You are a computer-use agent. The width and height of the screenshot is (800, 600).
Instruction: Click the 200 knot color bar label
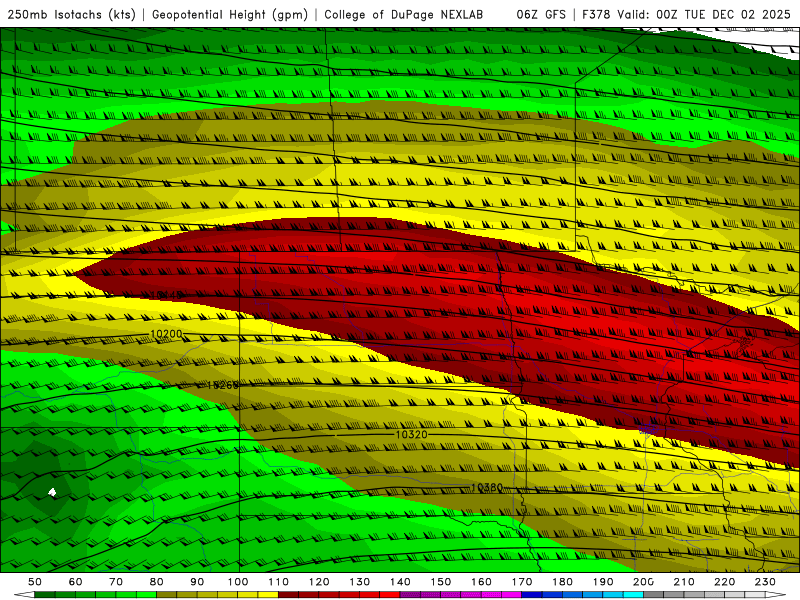[x=643, y=582]
